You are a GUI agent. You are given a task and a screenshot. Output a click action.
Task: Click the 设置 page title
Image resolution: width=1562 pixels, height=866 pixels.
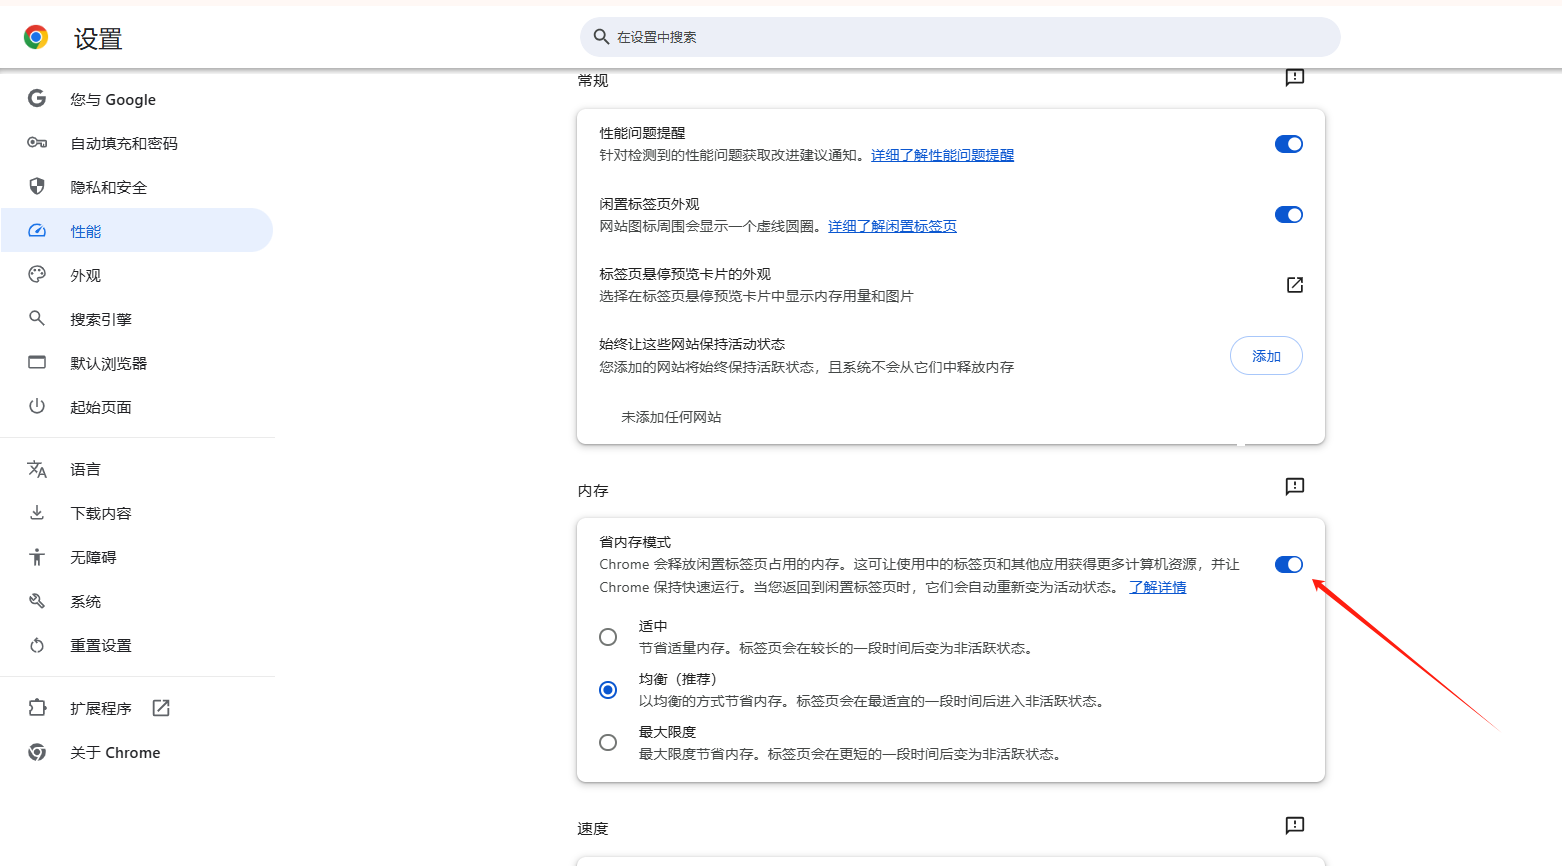pos(98,39)
